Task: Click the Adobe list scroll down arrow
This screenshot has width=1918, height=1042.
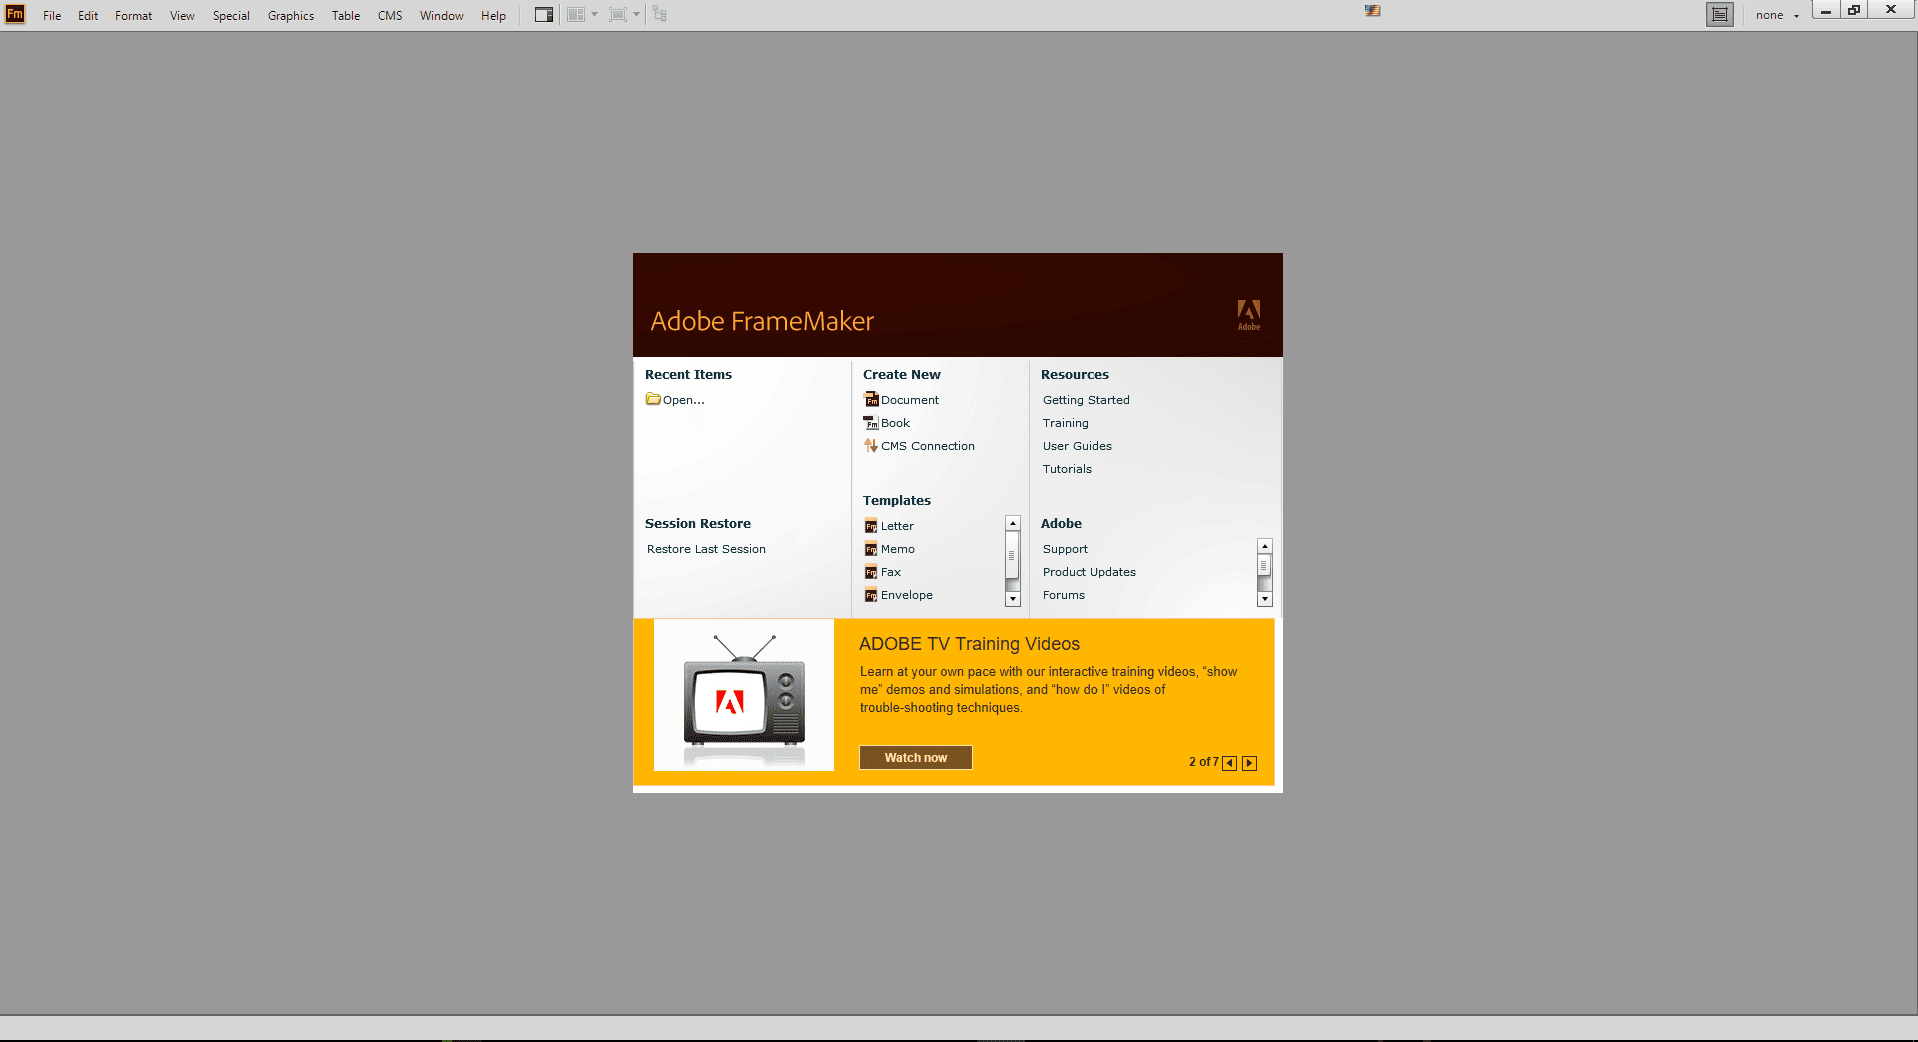Action: (x=1265, y=599)
